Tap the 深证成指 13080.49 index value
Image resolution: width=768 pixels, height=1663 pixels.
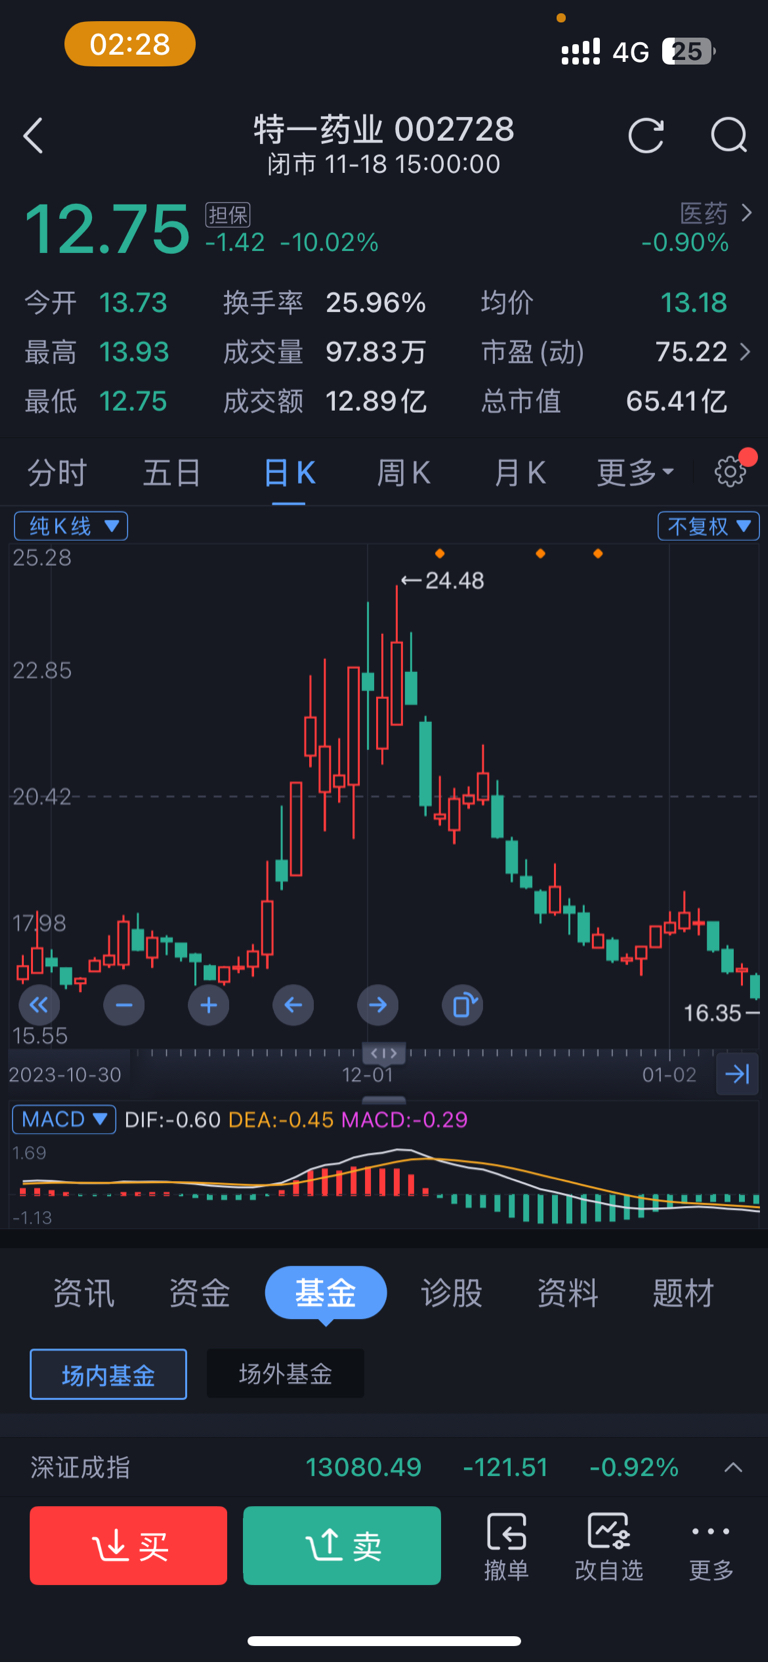click(364, 1467)
